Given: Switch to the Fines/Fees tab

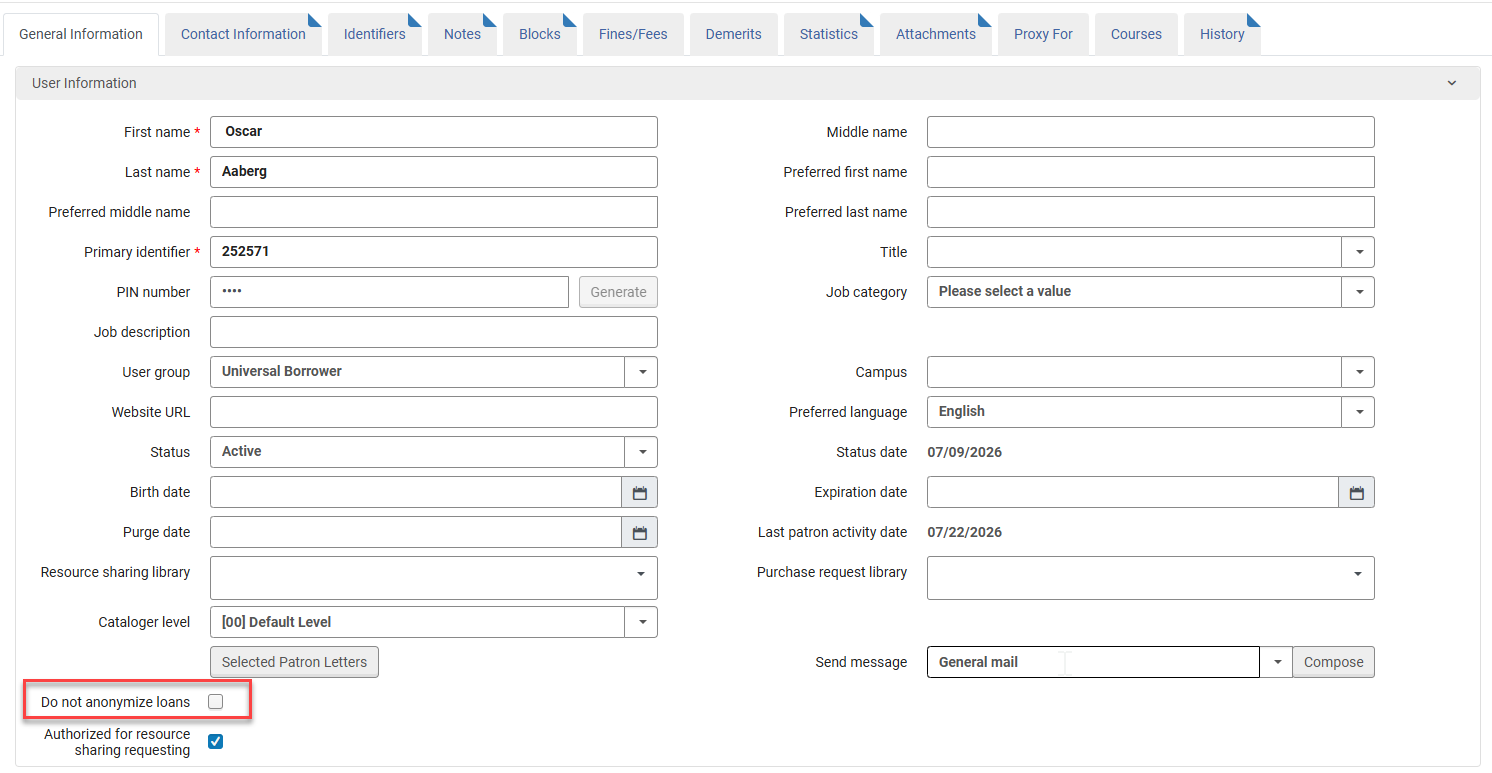Looking at the screenshot, I should (633, 34).
